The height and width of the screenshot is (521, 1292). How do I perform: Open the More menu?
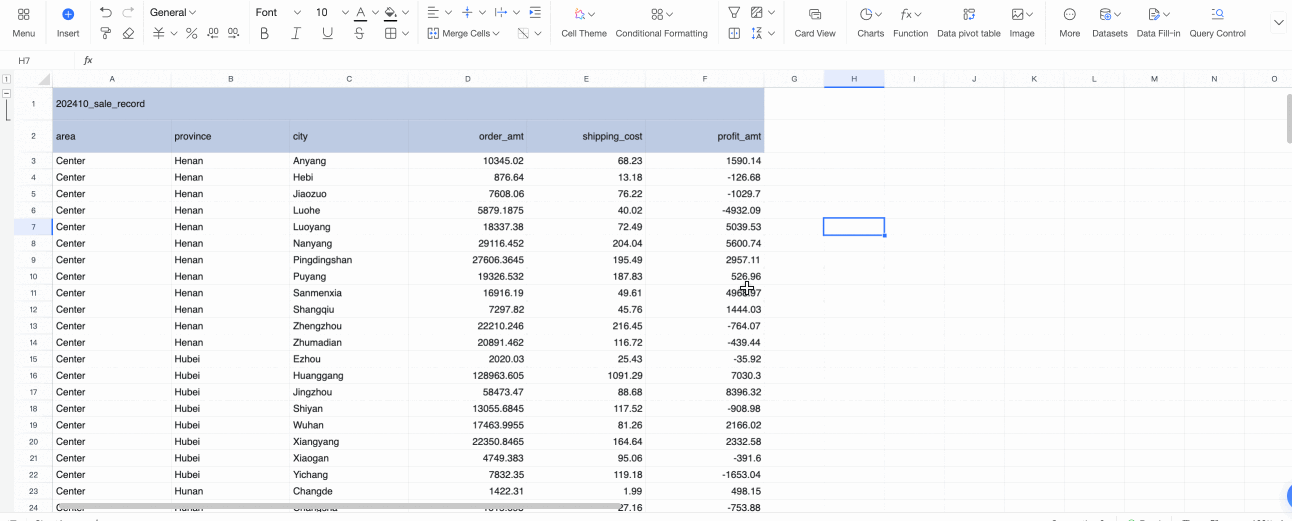coord(1069,22)
